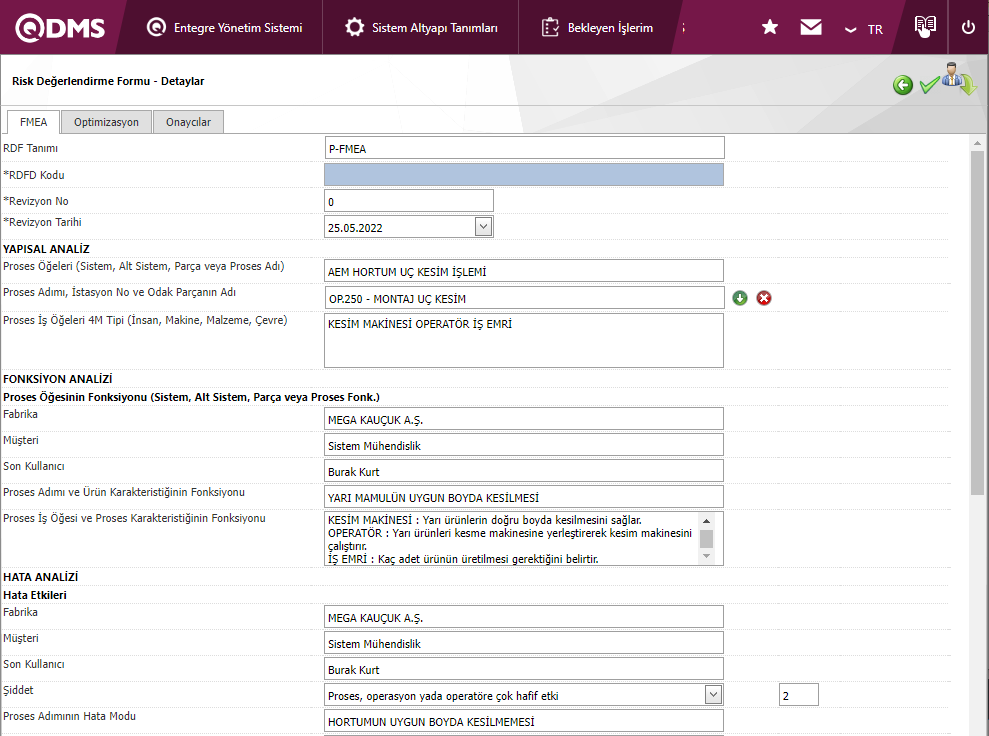This screenshot has height=736, width=989.
Task: Open Sistem Altyapı Tanımları menu
Action: tap(421, 28)
